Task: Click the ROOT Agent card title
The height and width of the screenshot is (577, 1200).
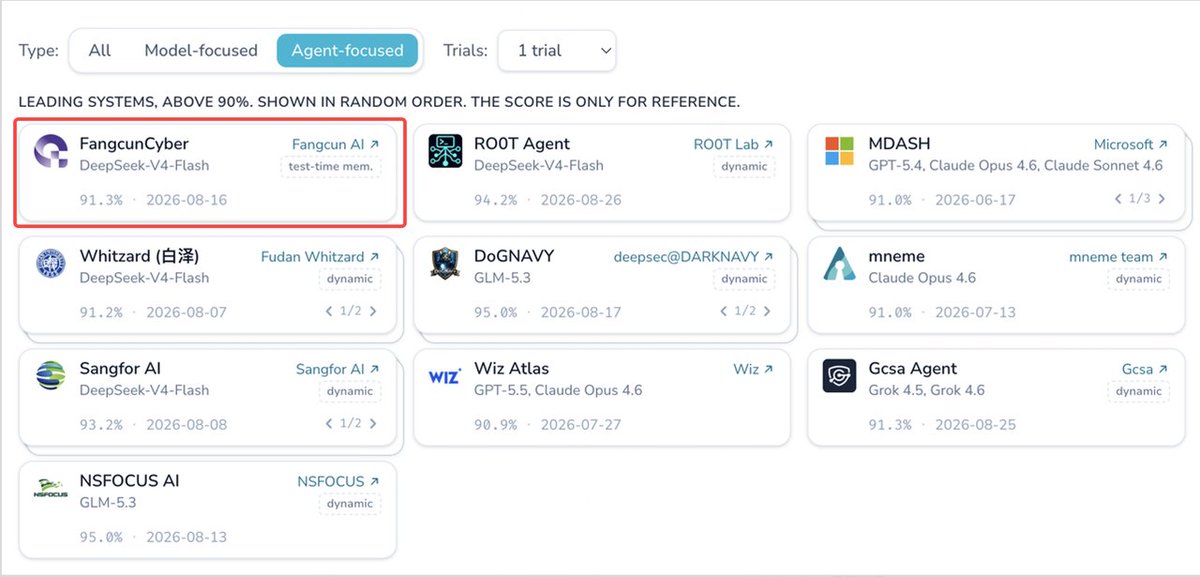Action: 522,144
